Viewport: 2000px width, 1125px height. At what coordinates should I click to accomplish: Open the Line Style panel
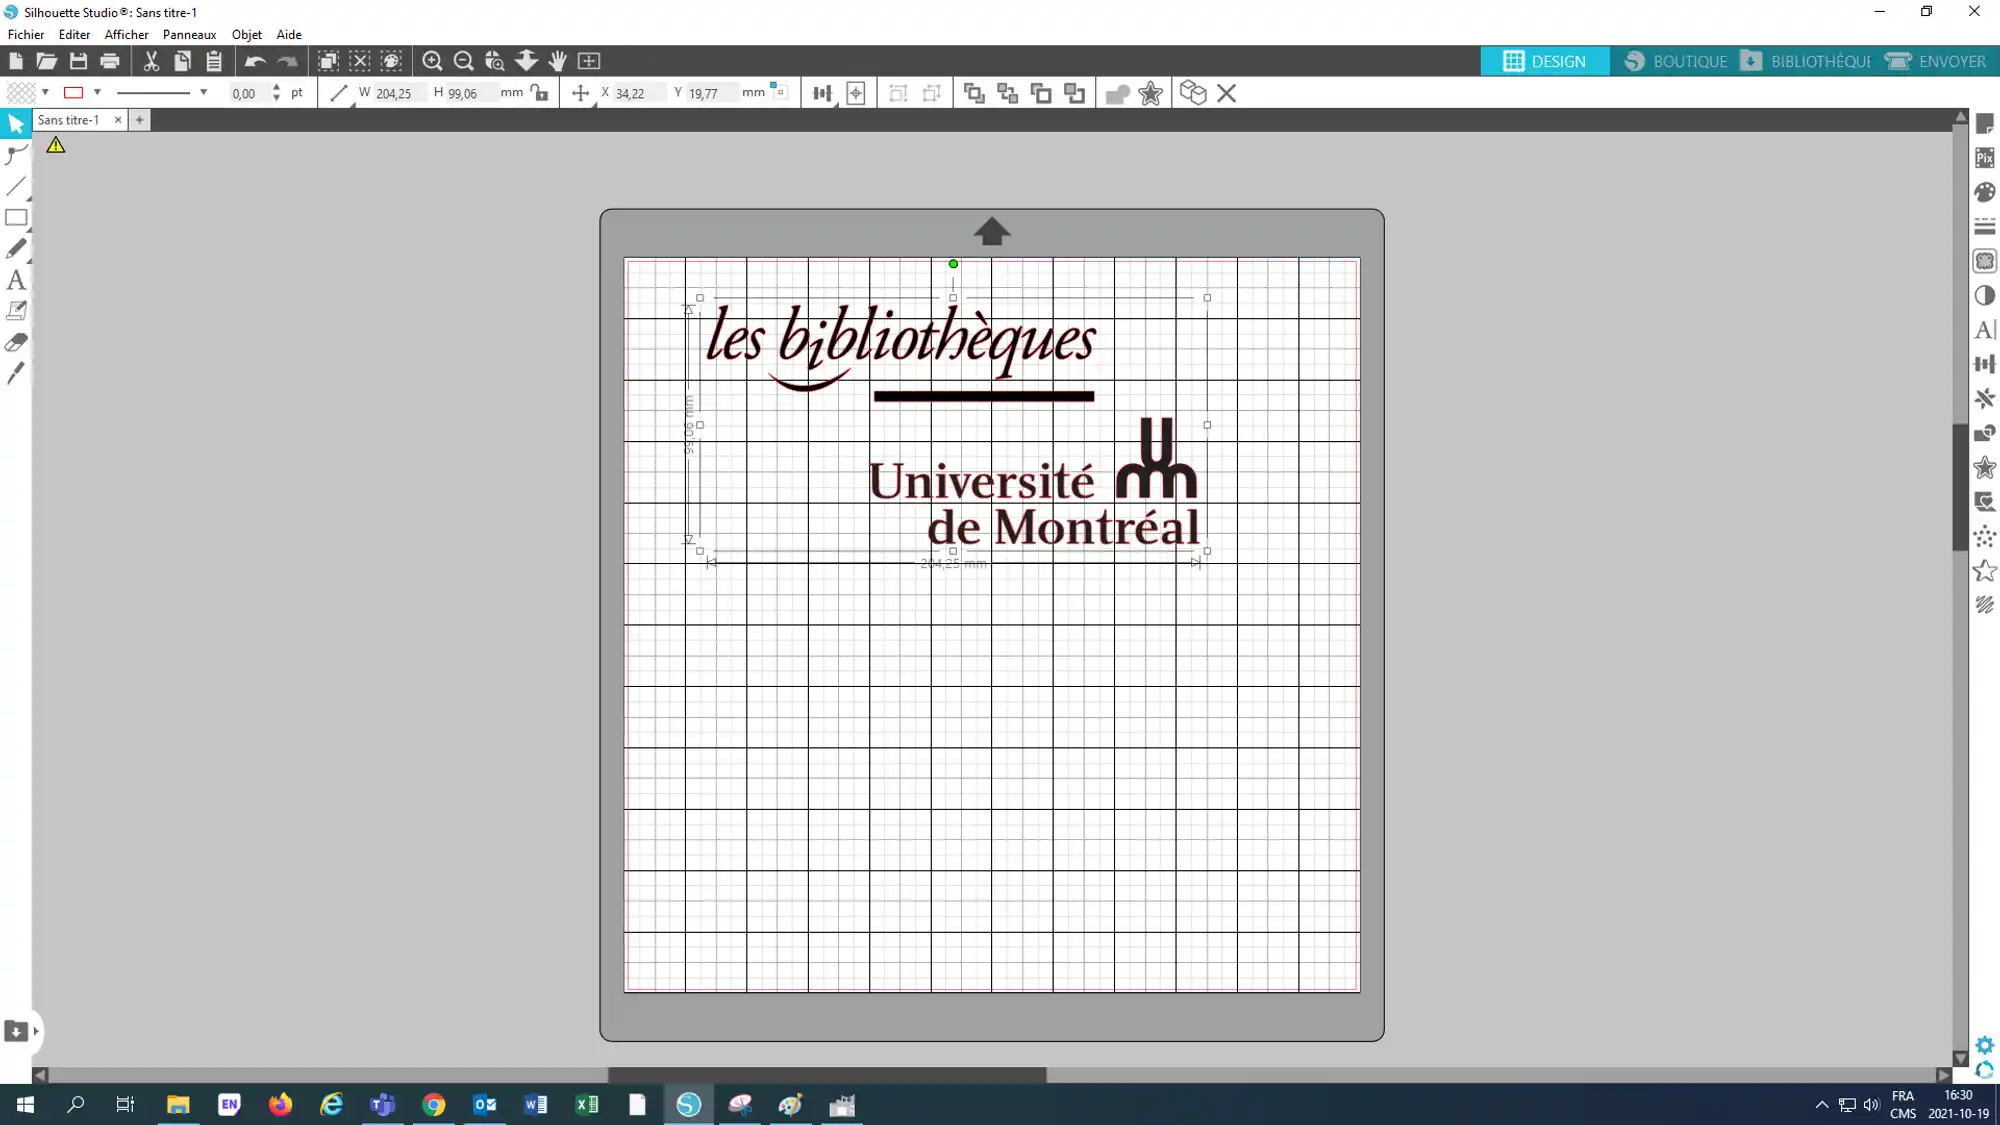(x=1985, y=227)
